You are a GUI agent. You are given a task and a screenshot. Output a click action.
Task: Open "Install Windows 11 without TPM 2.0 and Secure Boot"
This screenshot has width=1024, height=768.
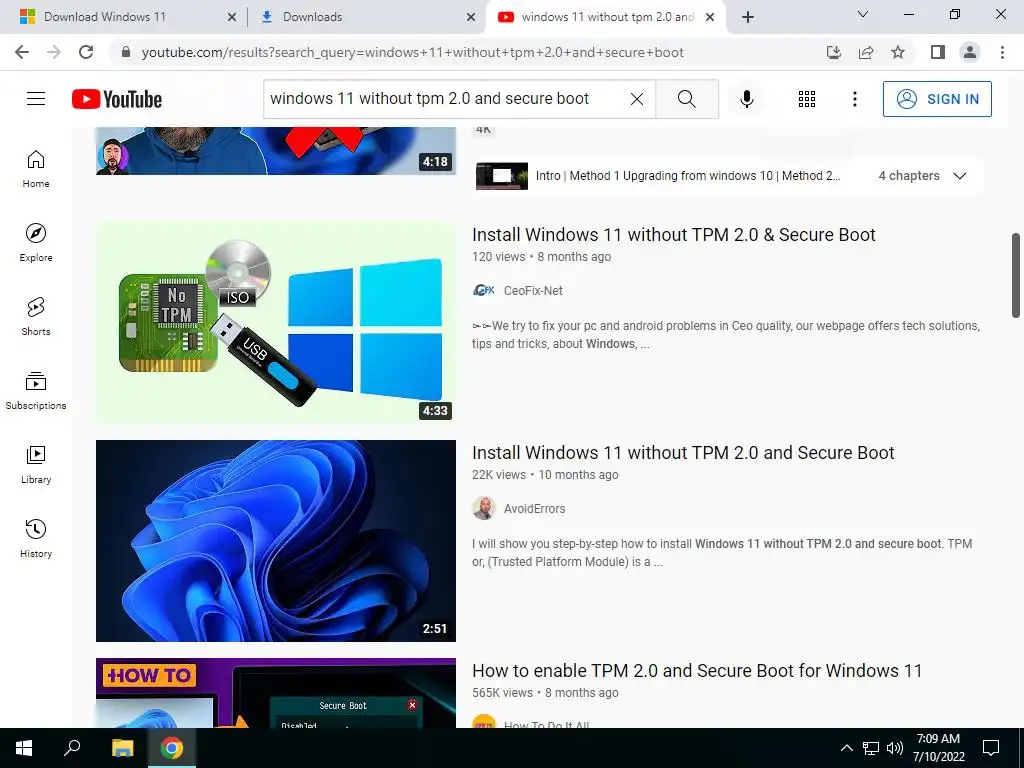coord(683,453)
